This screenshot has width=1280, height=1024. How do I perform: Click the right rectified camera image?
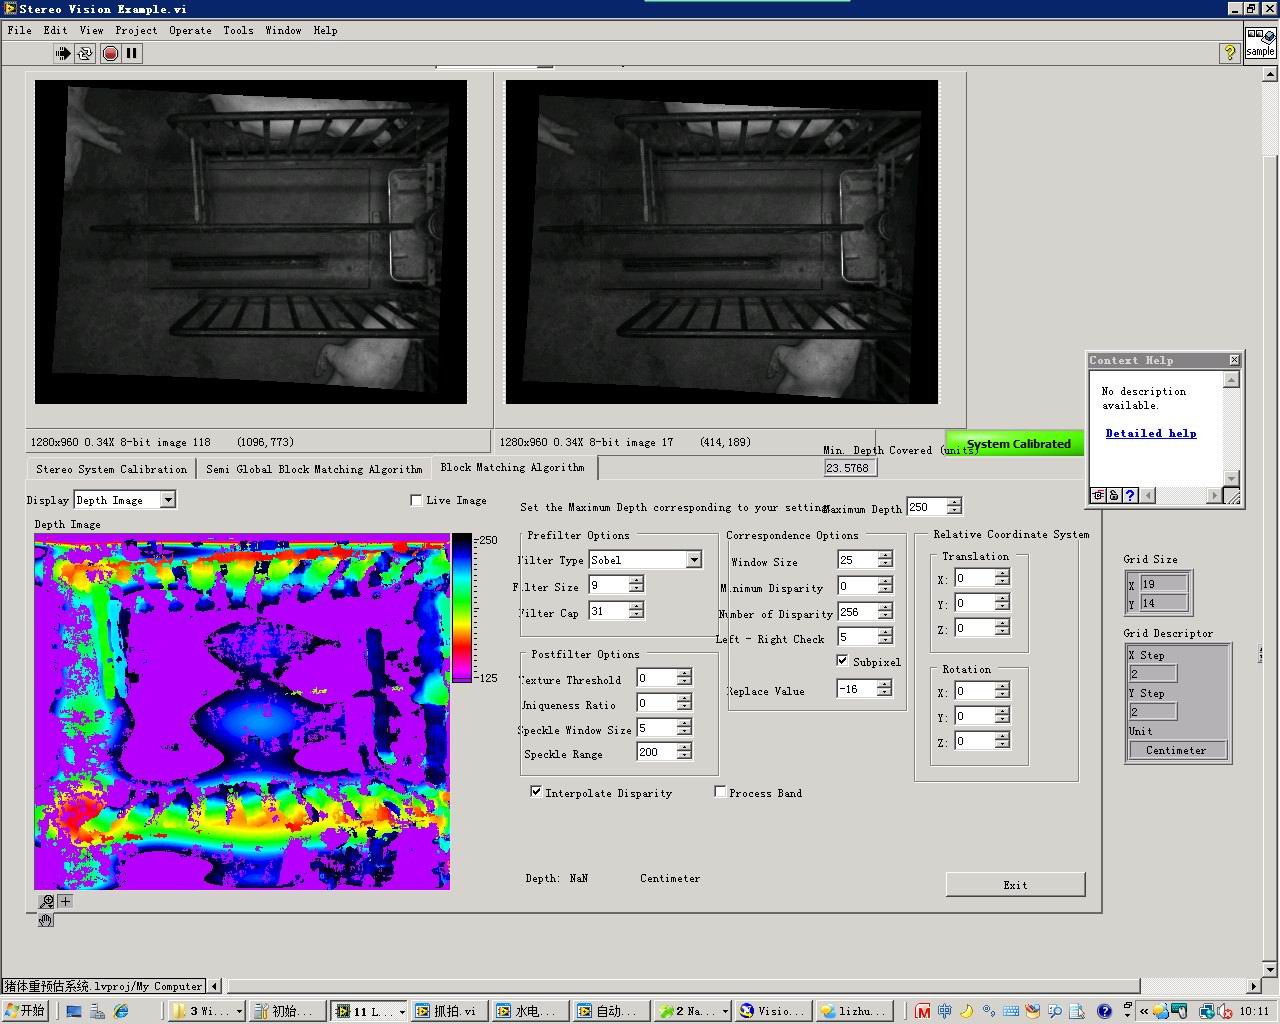pyautogui.click(x=722, y=242)
